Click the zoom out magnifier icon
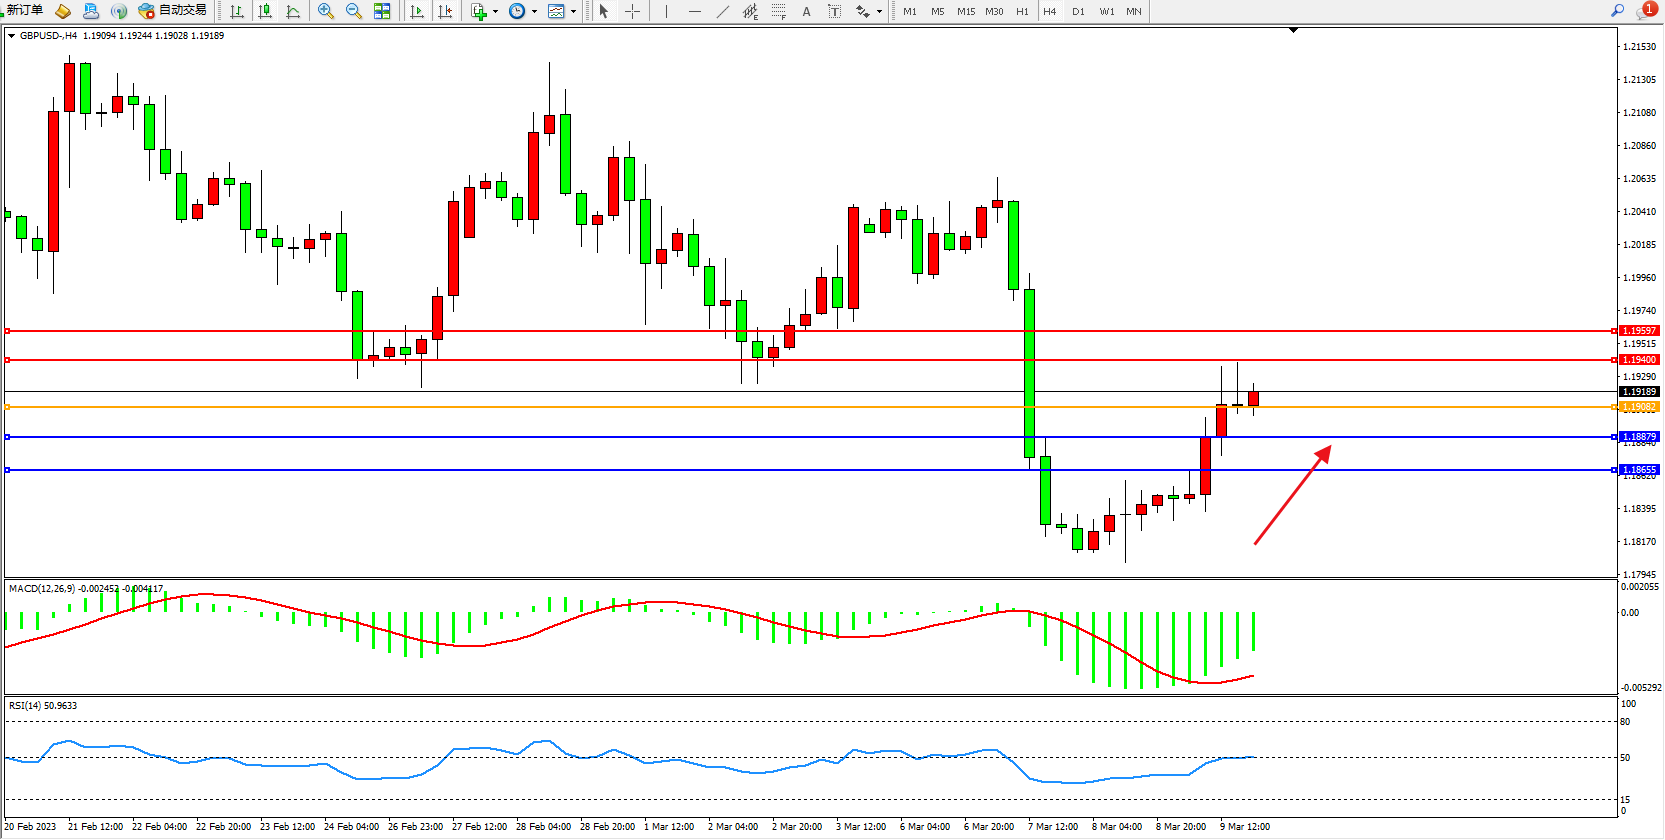Screen dimensions: 1665x840 pos(353,11)
